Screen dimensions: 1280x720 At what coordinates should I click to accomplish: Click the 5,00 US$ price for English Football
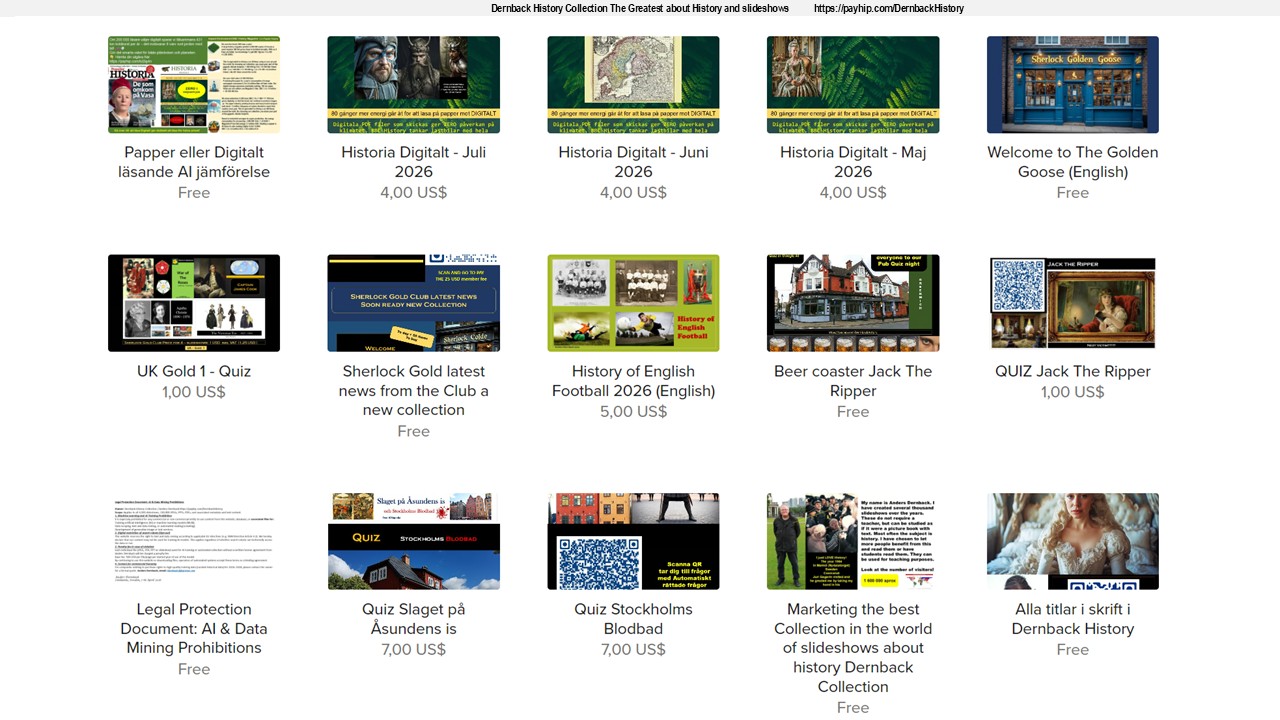tap(633, 412)
